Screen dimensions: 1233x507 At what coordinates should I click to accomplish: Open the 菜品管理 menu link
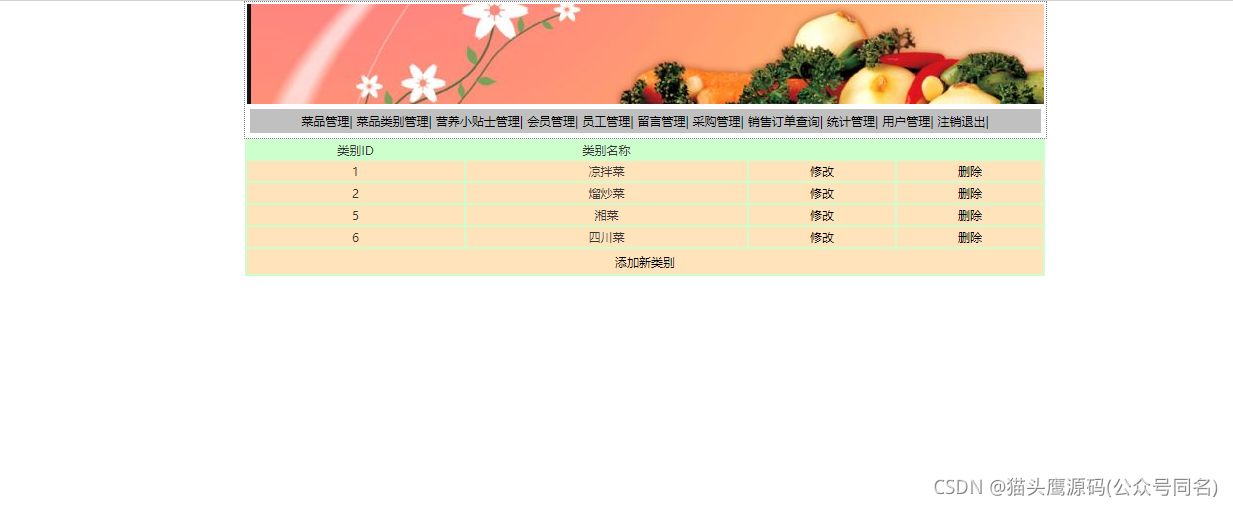click(325, 122)
